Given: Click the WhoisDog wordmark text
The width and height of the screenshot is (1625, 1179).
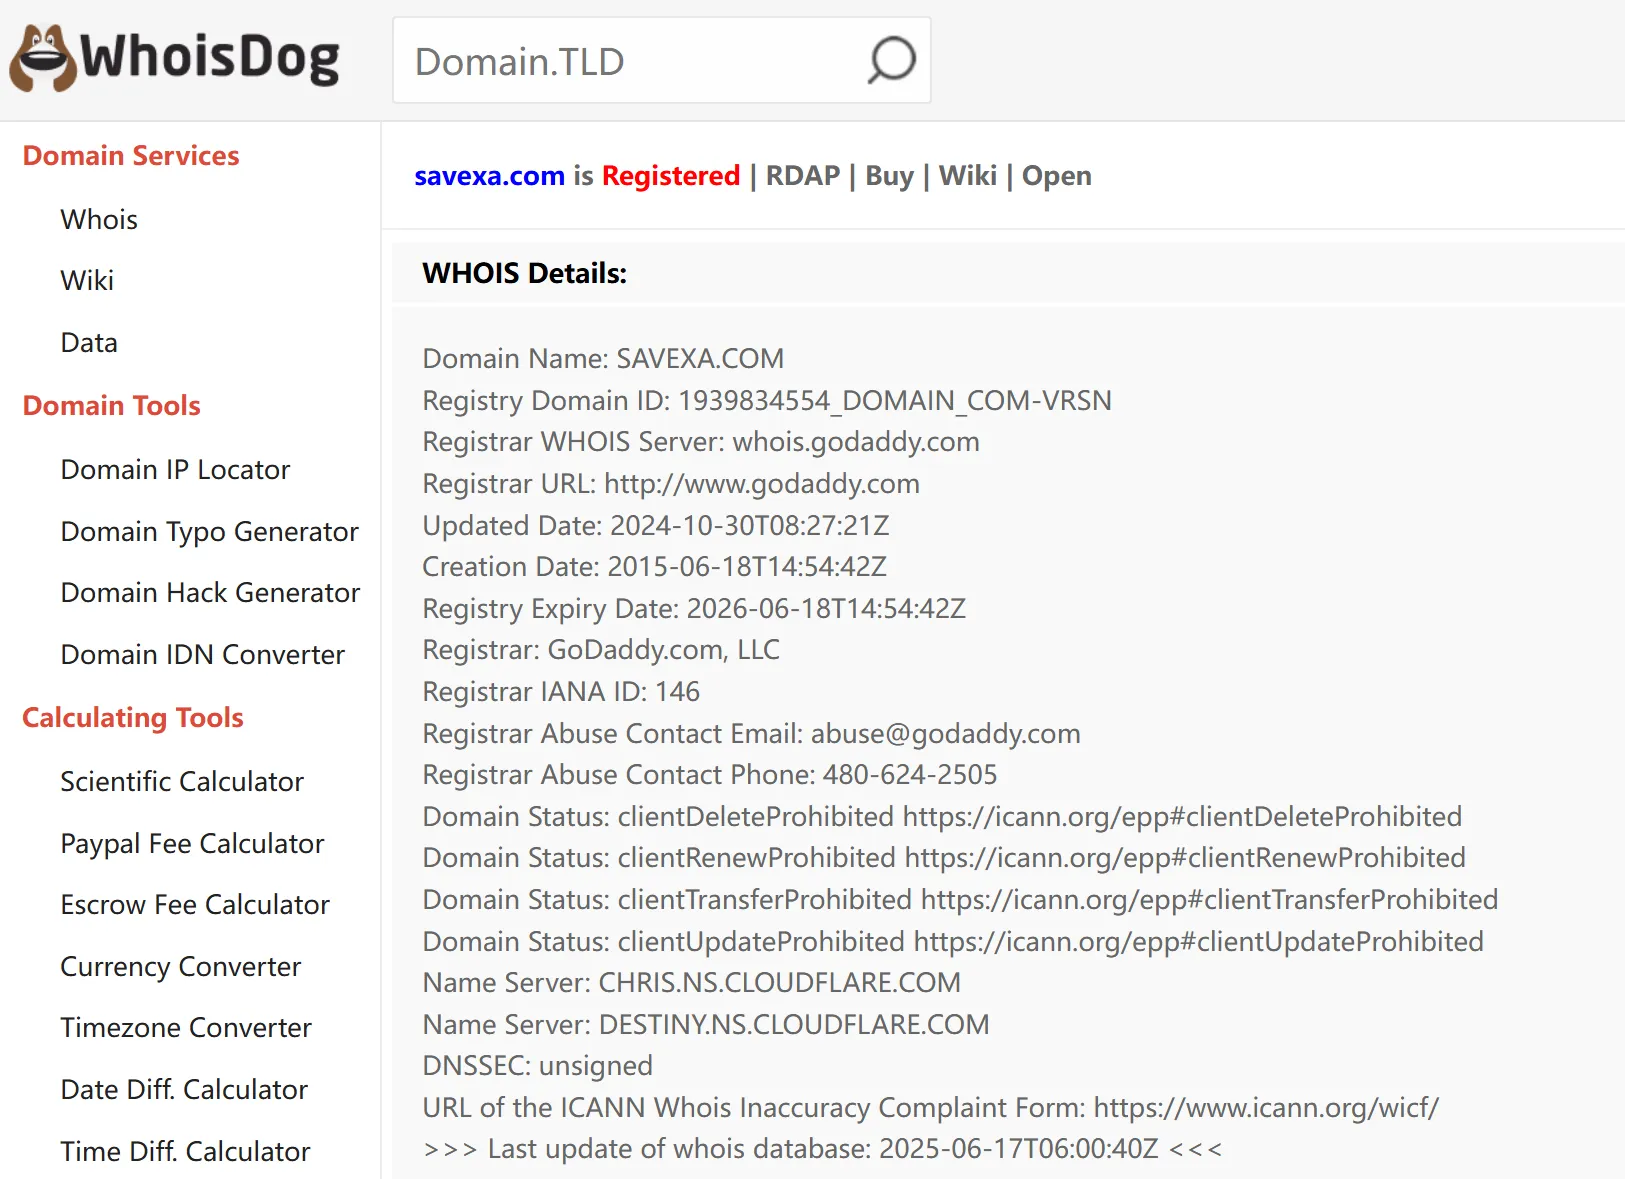Looking at the screenshot, I should [x=210, y=56].
